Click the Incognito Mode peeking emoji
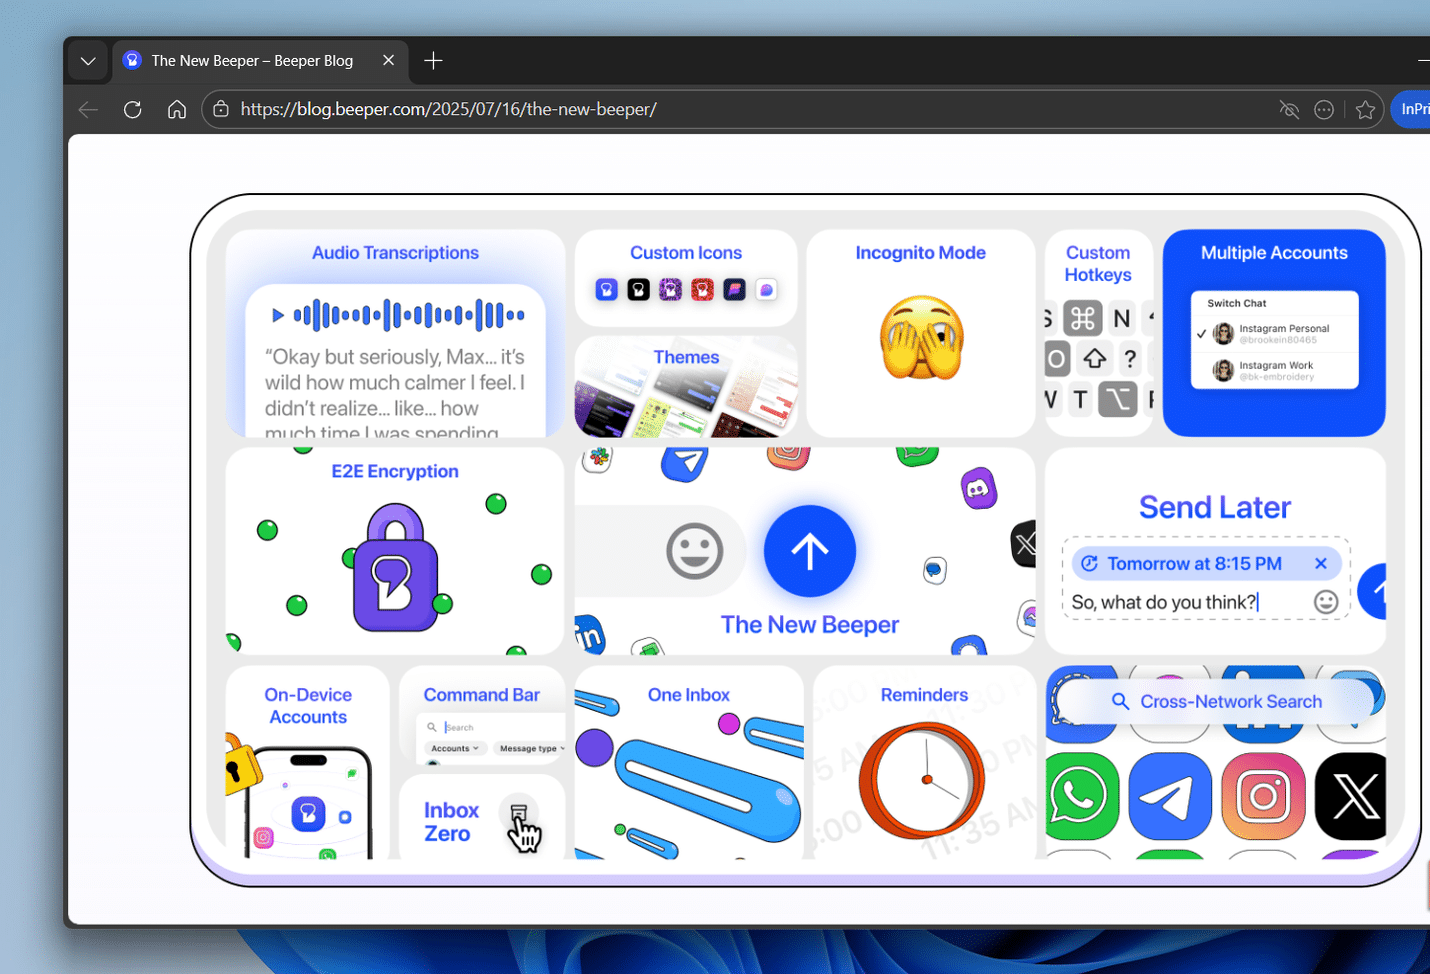This screenshot has width=1430, height=974. click(921, 338)
